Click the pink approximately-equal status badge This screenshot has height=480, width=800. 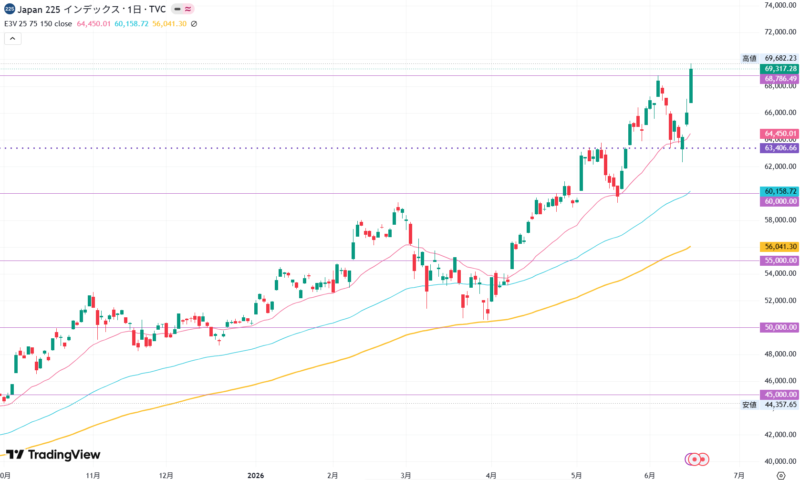coord(188,9)
